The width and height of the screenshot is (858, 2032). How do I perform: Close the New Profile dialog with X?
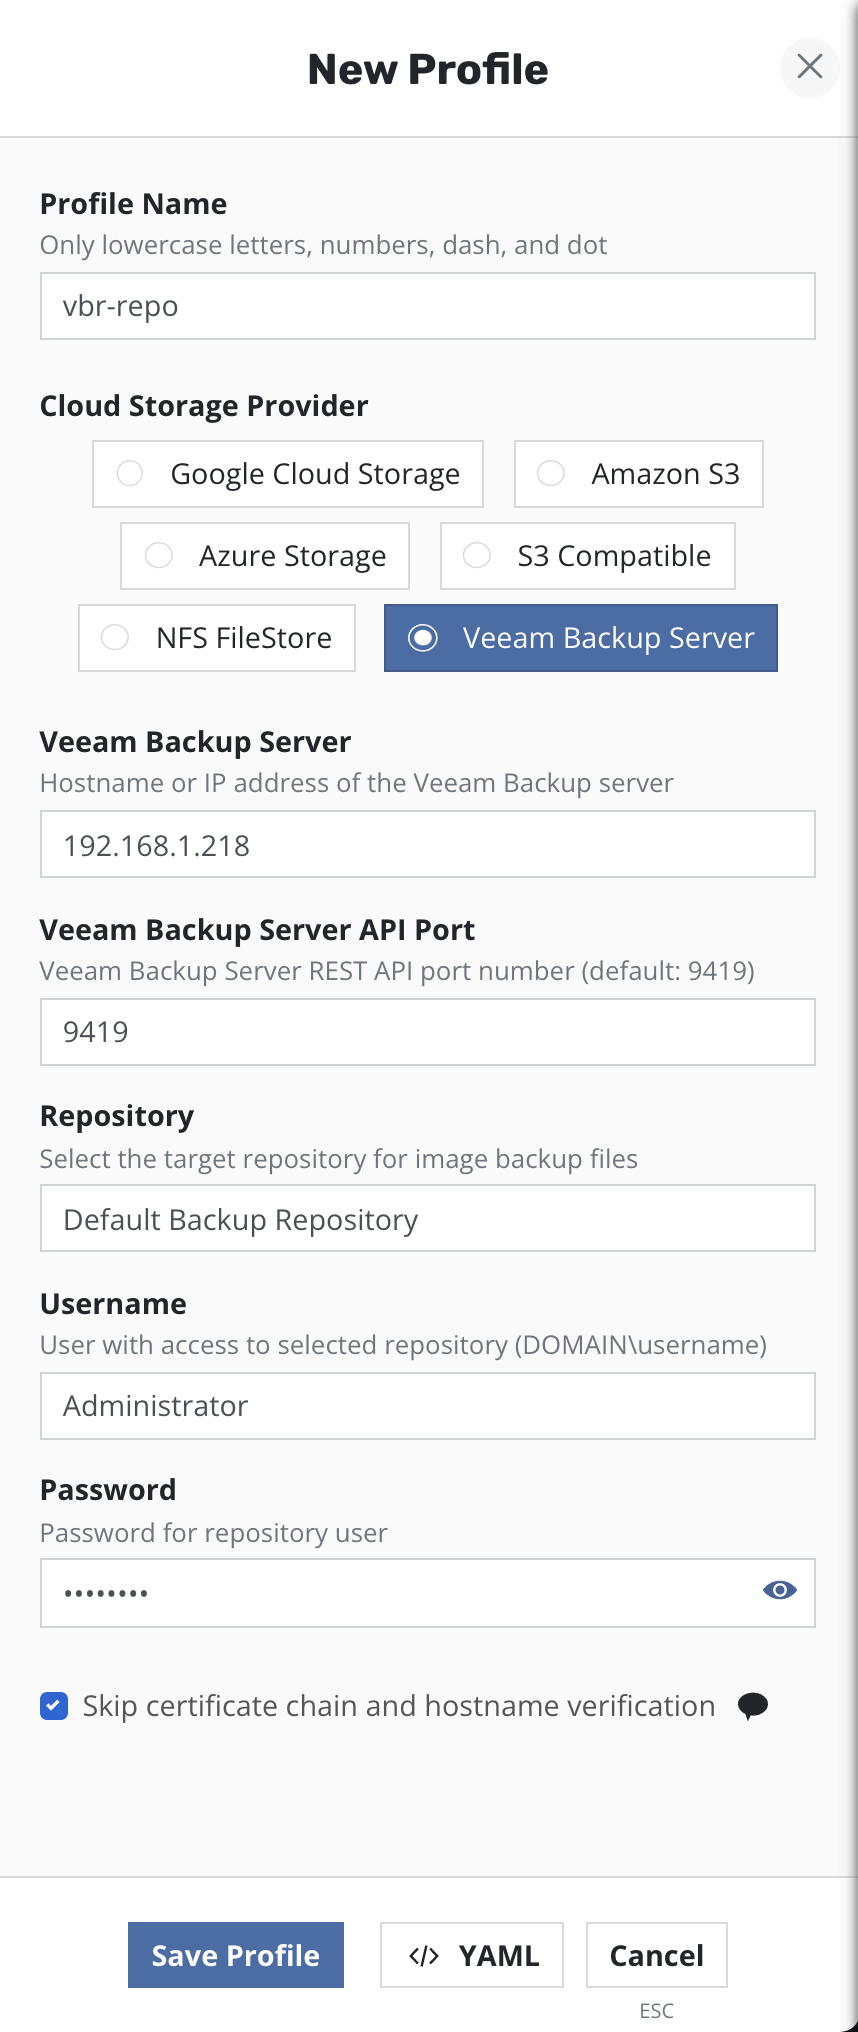point(809,67)
